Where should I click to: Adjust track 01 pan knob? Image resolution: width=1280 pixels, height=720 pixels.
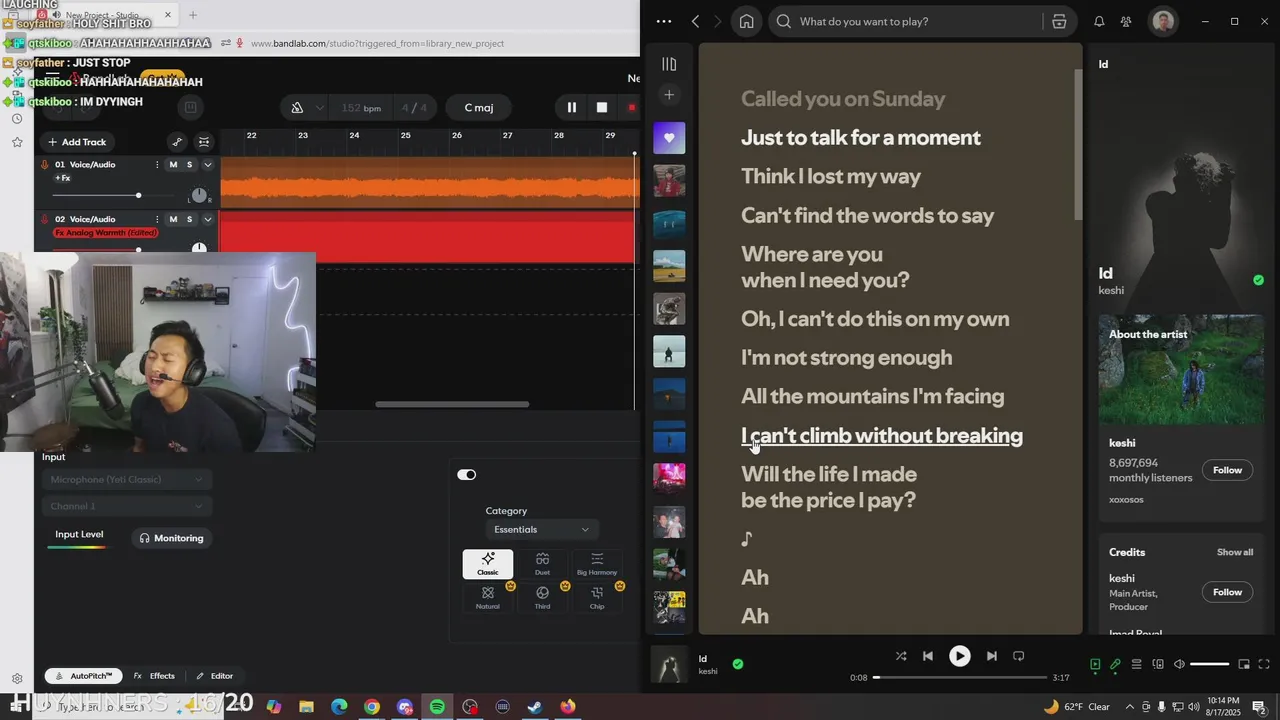pos(199,195)
